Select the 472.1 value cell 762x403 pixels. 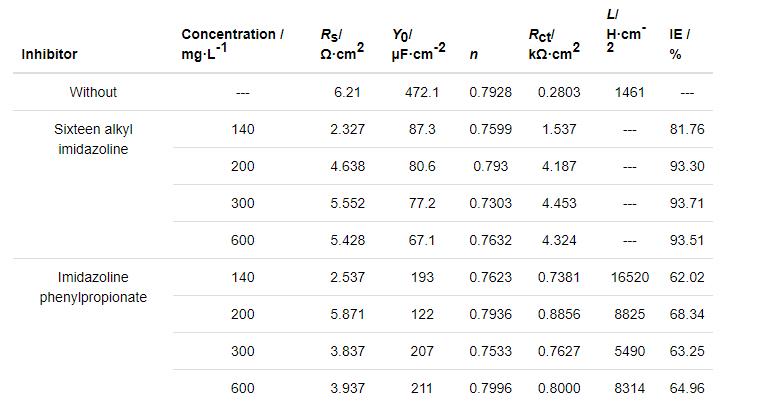click(x=421, y=92)
